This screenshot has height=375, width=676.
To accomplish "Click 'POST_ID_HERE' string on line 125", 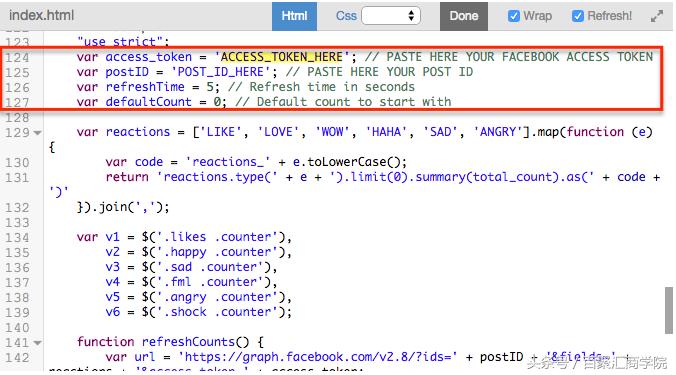I will [221, 72].
